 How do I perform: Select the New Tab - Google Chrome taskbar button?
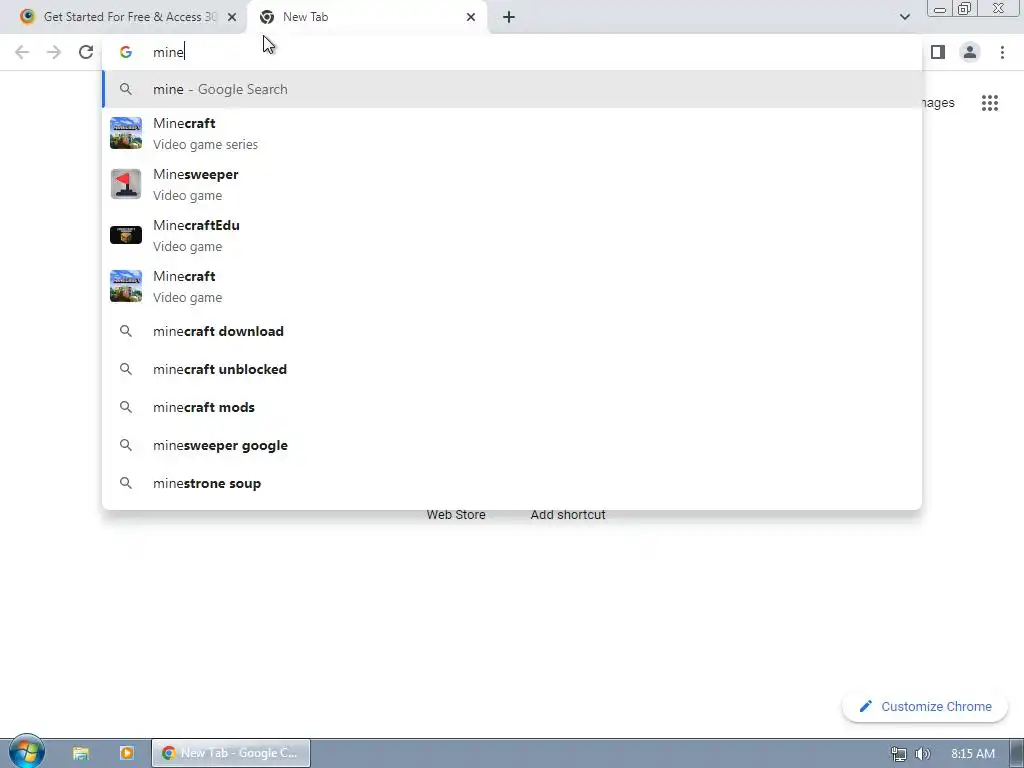click(x=231, y=753)
